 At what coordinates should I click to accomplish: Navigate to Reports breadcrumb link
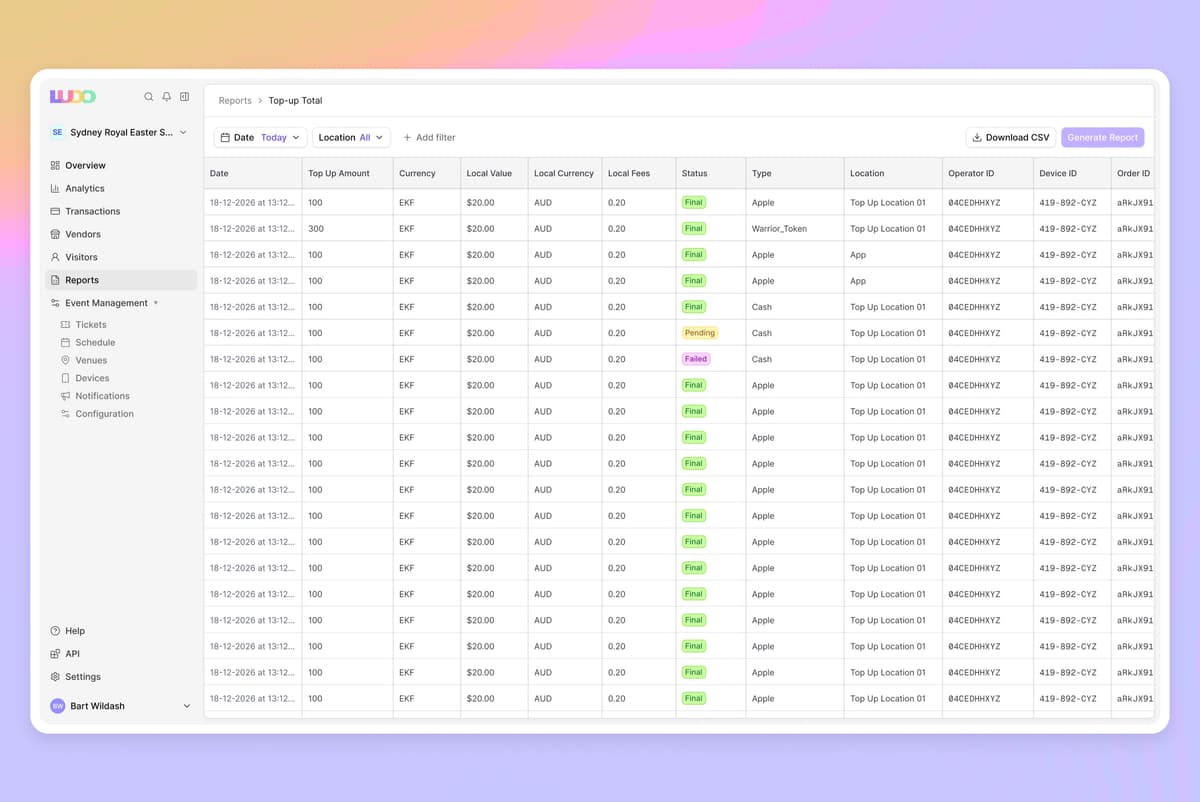235,101
